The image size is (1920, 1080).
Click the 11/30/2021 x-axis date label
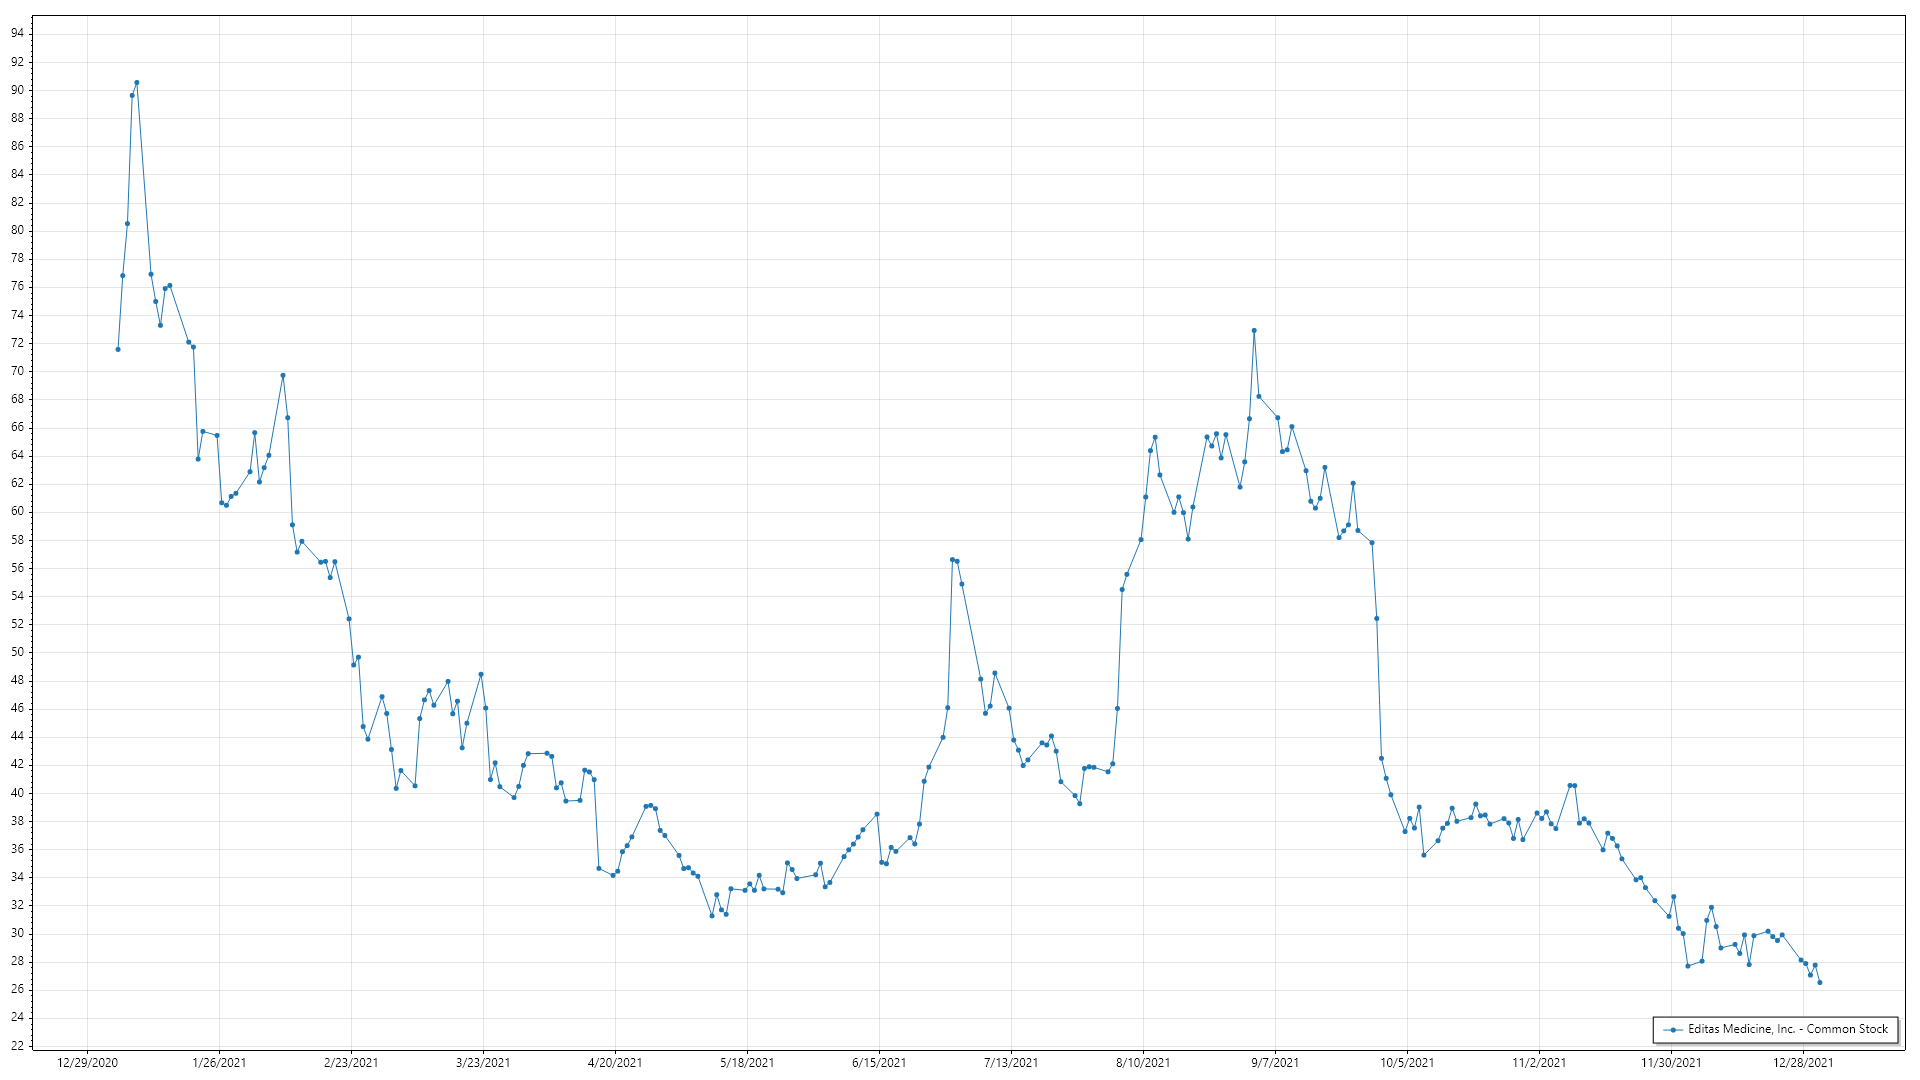point(1671,1063)
